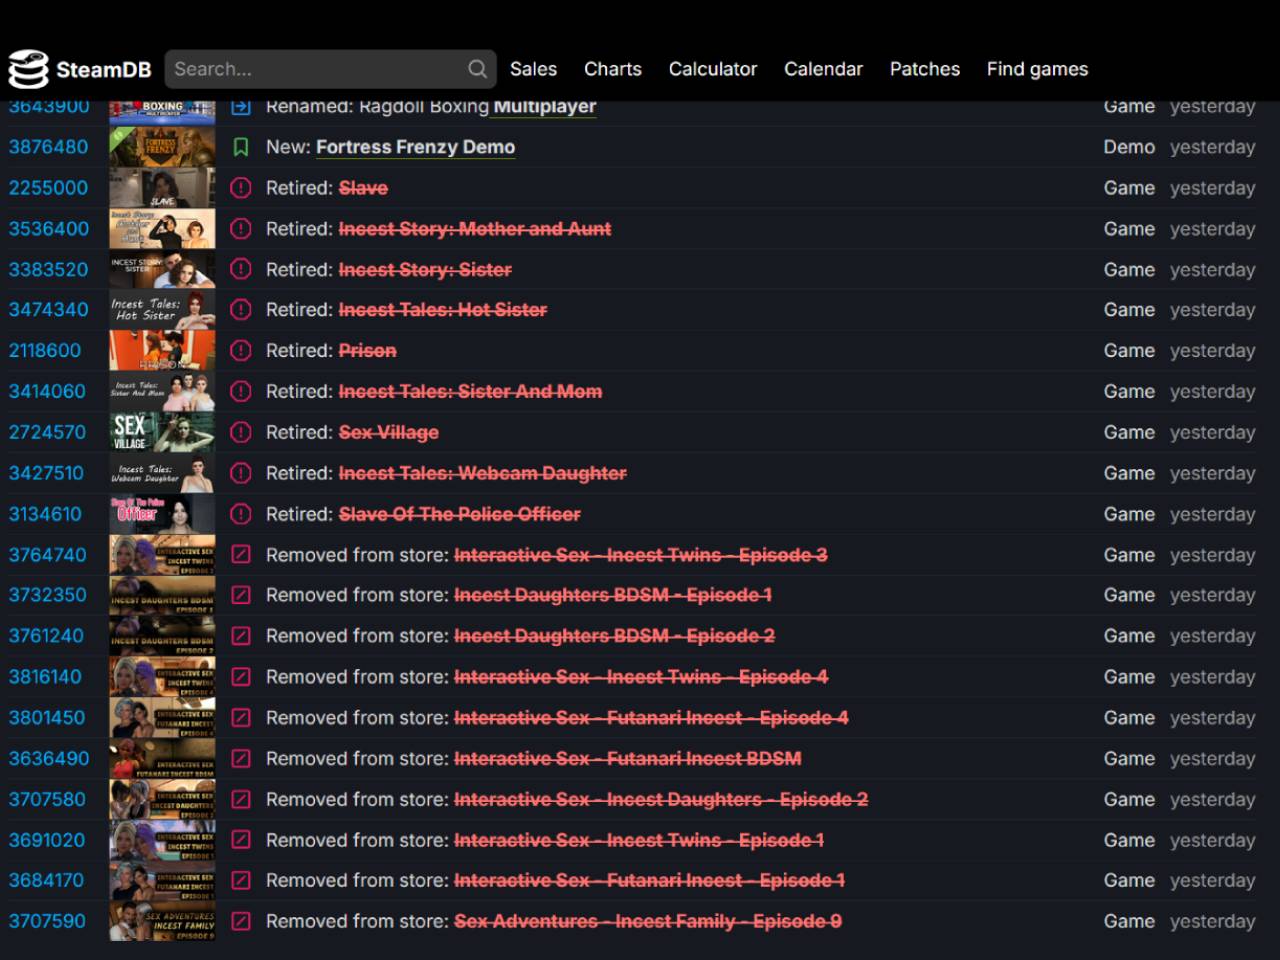Click yesterday timestamp in row 2118600
The image size is (1280, 960).
click(x=1212, y=351)
